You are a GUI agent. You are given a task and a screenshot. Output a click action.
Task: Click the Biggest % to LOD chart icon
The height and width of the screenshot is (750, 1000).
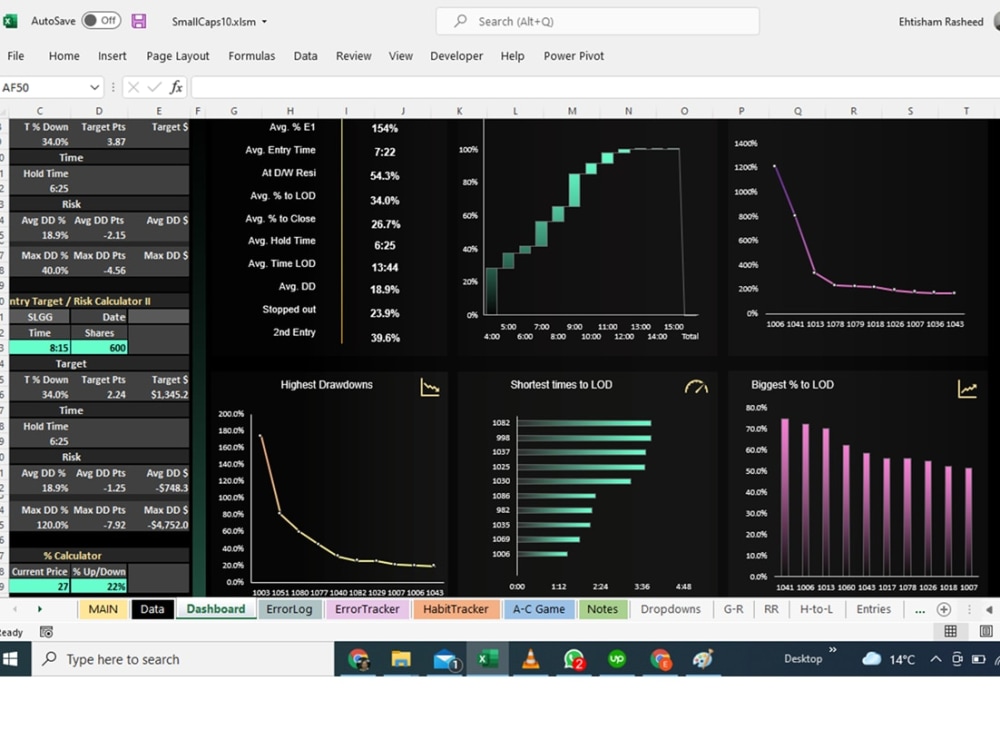pyautogui.click(x=967, y=388)
